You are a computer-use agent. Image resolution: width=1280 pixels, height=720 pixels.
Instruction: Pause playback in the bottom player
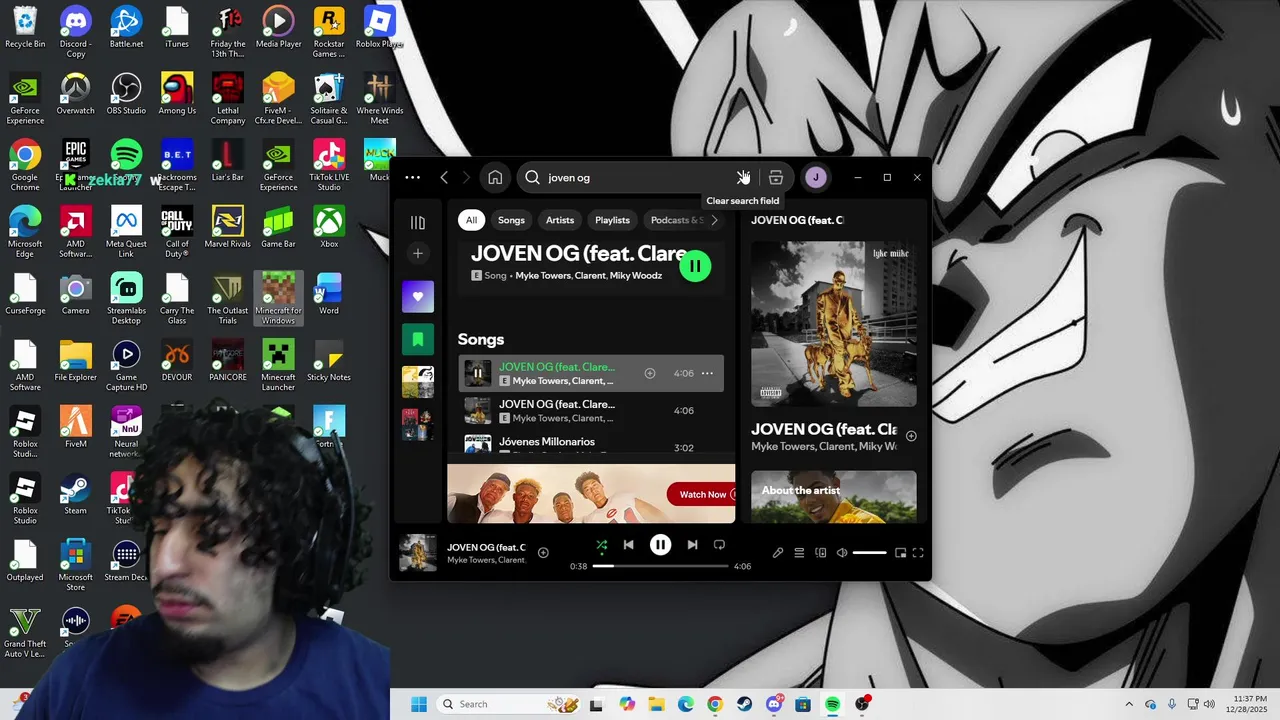tap(660, 545)
